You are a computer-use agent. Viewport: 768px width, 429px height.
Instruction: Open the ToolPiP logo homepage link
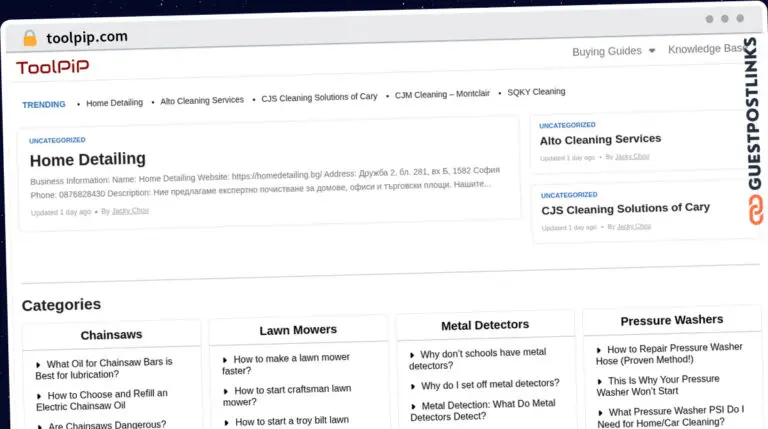click(x=52, y=67)
